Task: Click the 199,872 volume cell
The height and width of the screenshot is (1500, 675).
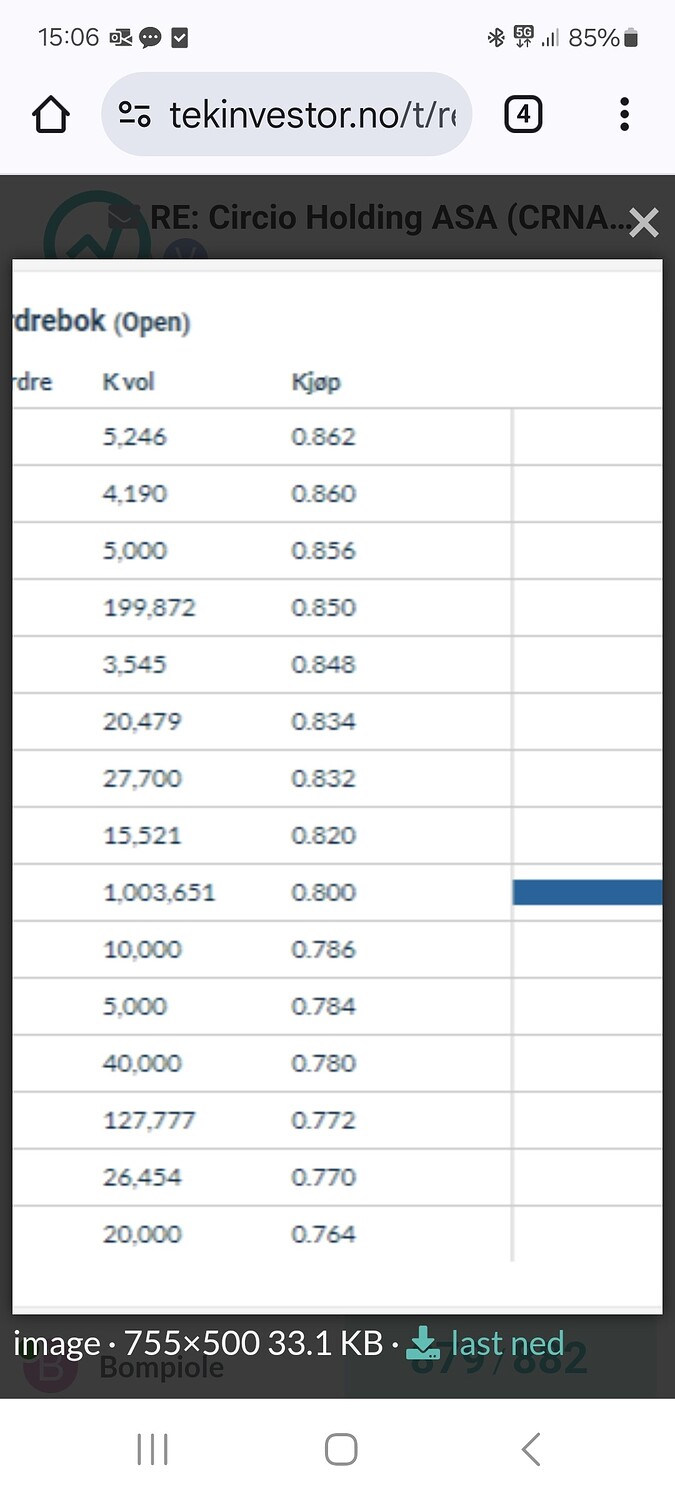Action: (x=149, y=607)
